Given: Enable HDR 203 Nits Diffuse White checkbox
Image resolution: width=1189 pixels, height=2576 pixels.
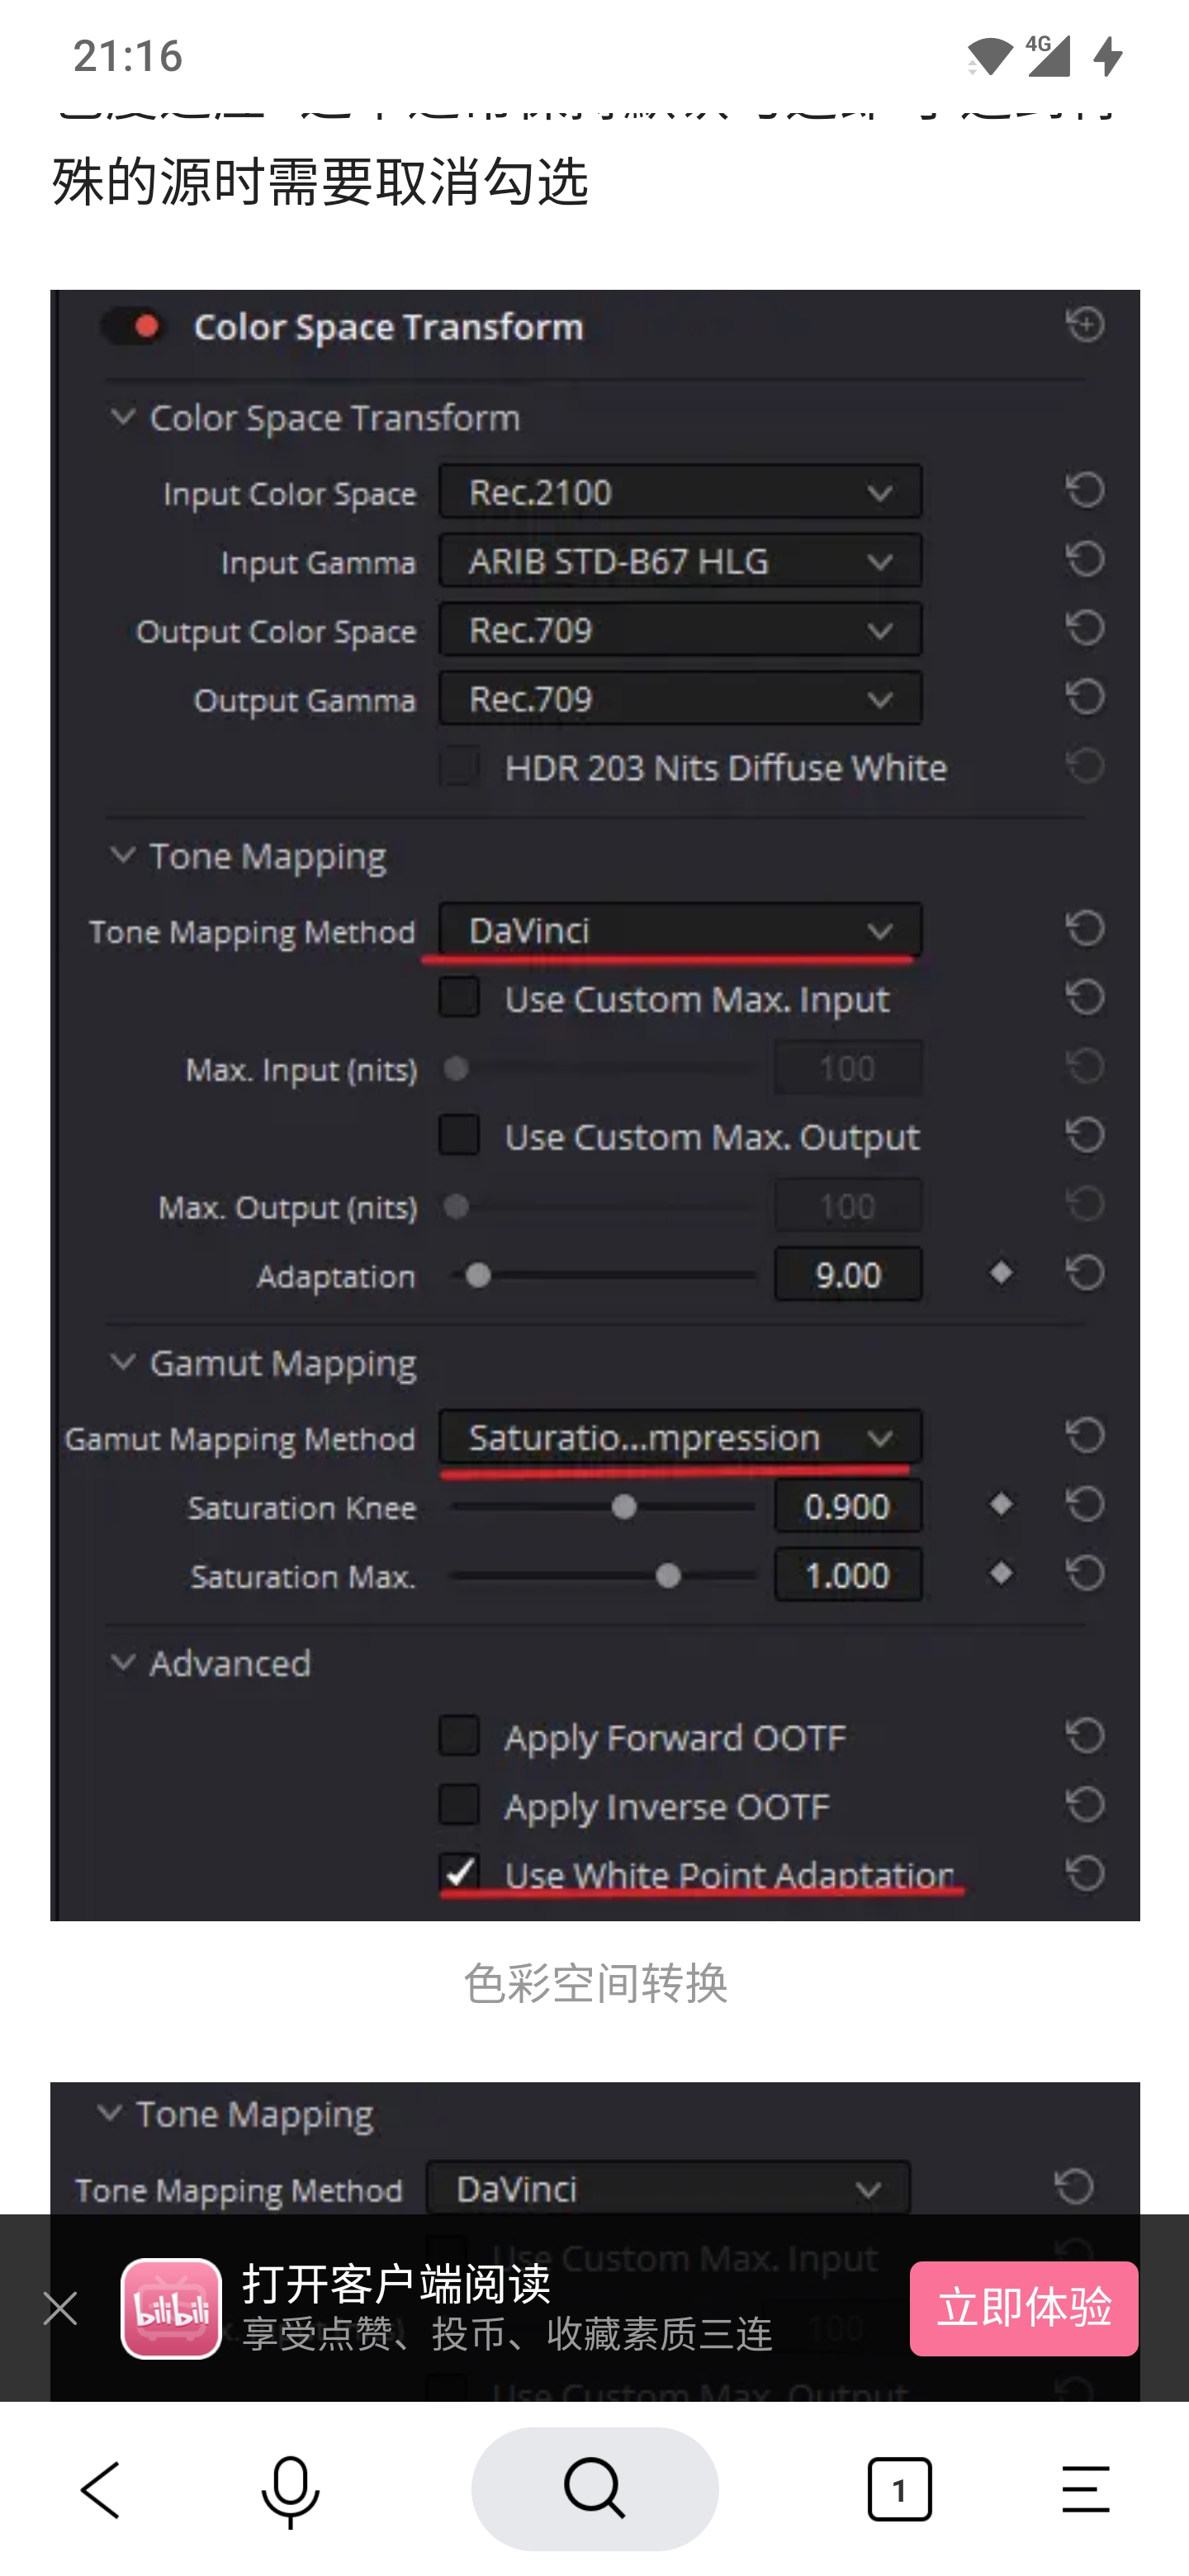Looking at the screenshot, I should coord(460,767).
